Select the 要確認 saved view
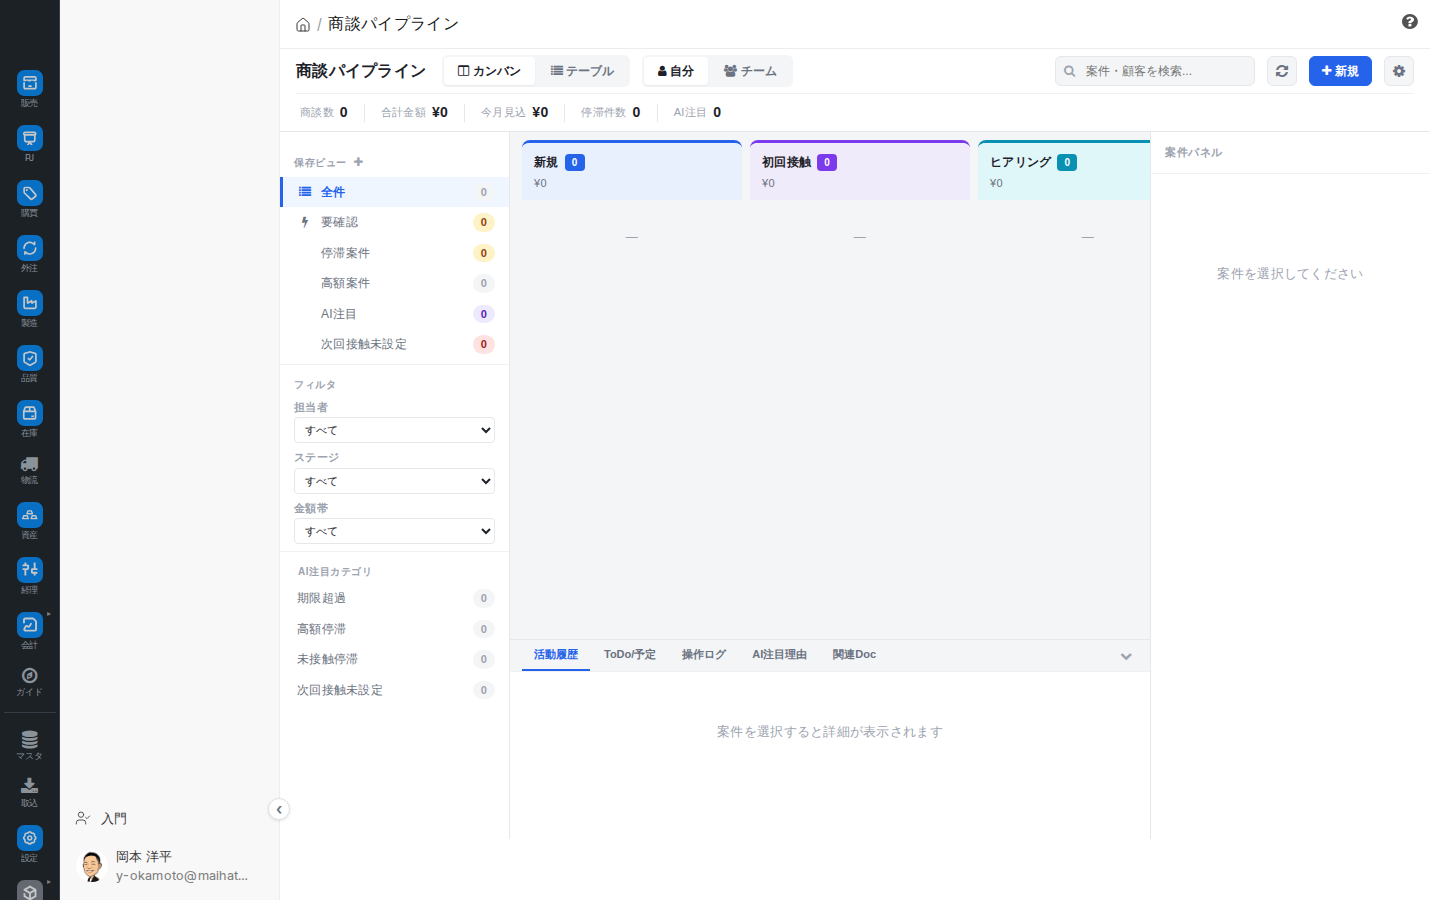 coord(395,222)
